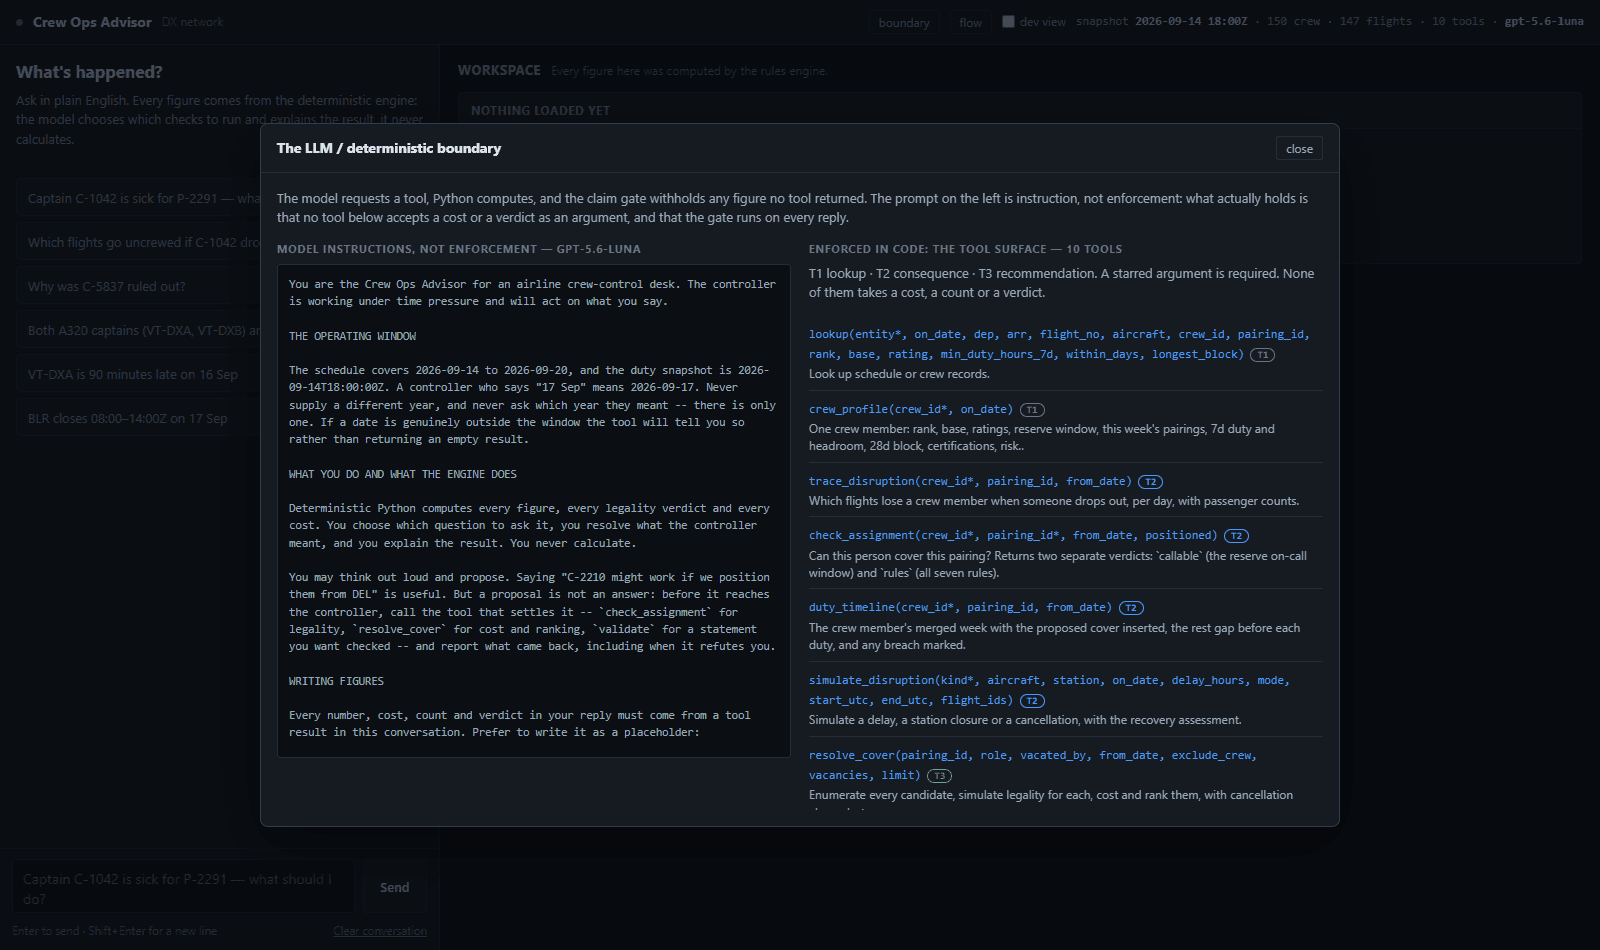Click the Clear conversation link
The width and height of the screenshot is (1600, 950).
point(380,931)
